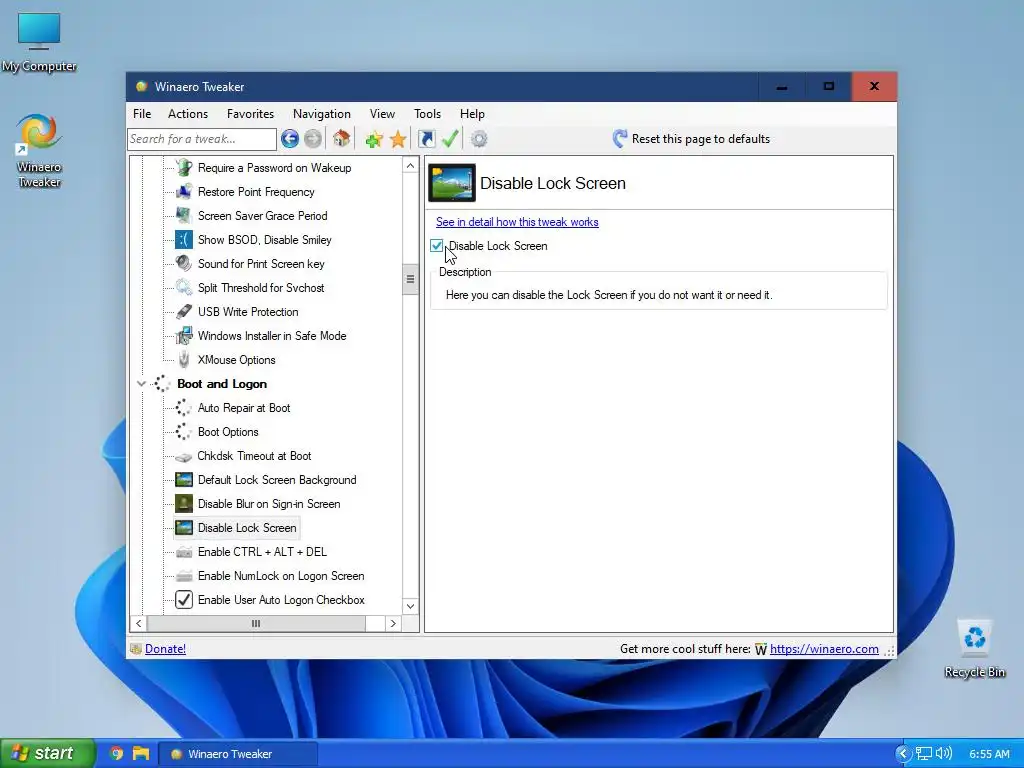
Task: Click the tree scroll up arrow
Action: (x=410, y=166)
